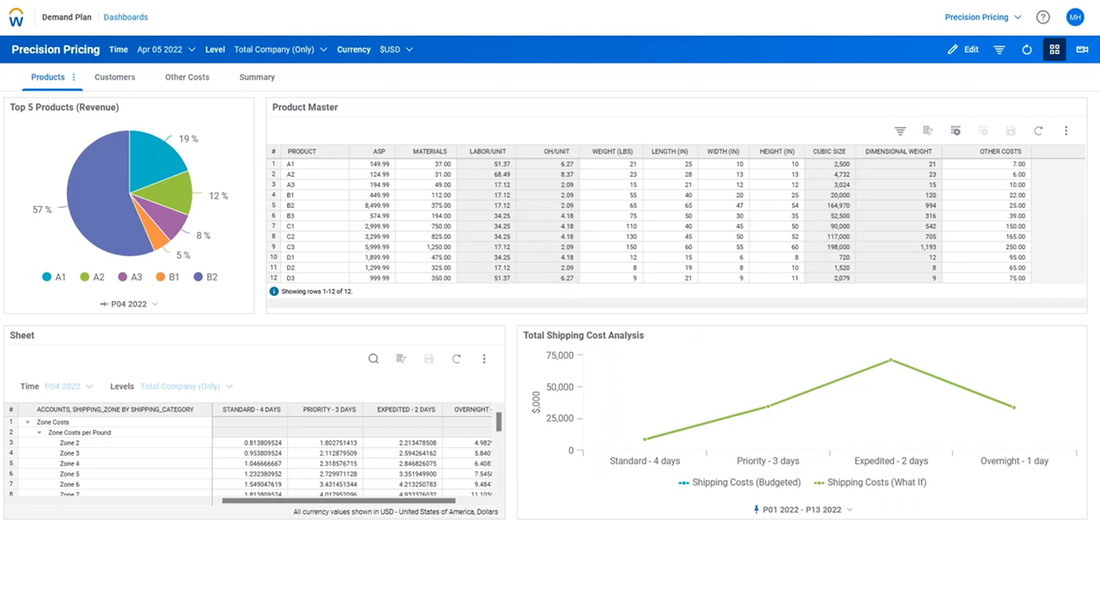
Task: Click the Edit button on the blue toolbar
Action: (961, 49)
